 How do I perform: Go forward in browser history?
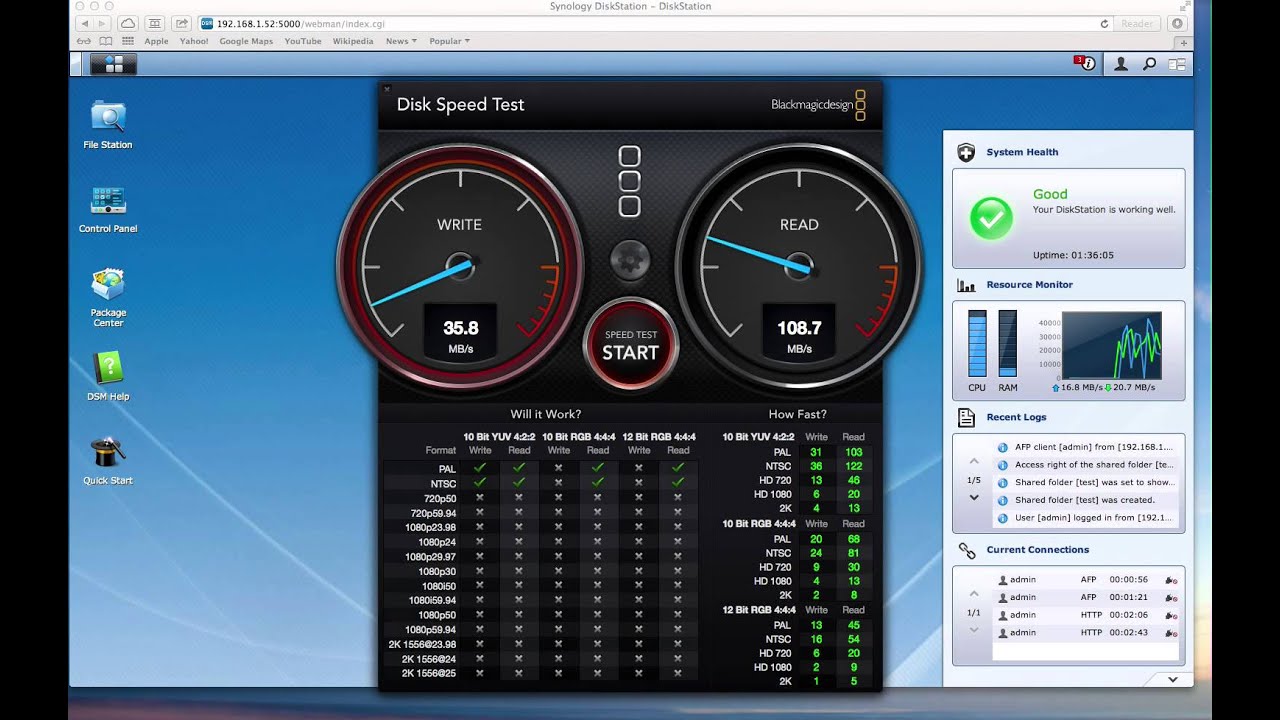(102, 23)
